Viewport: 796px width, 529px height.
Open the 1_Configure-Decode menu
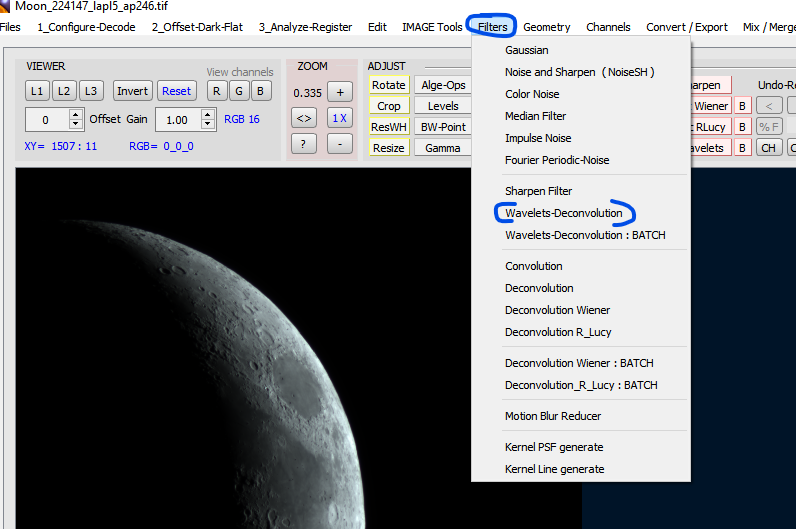(86, 27)
